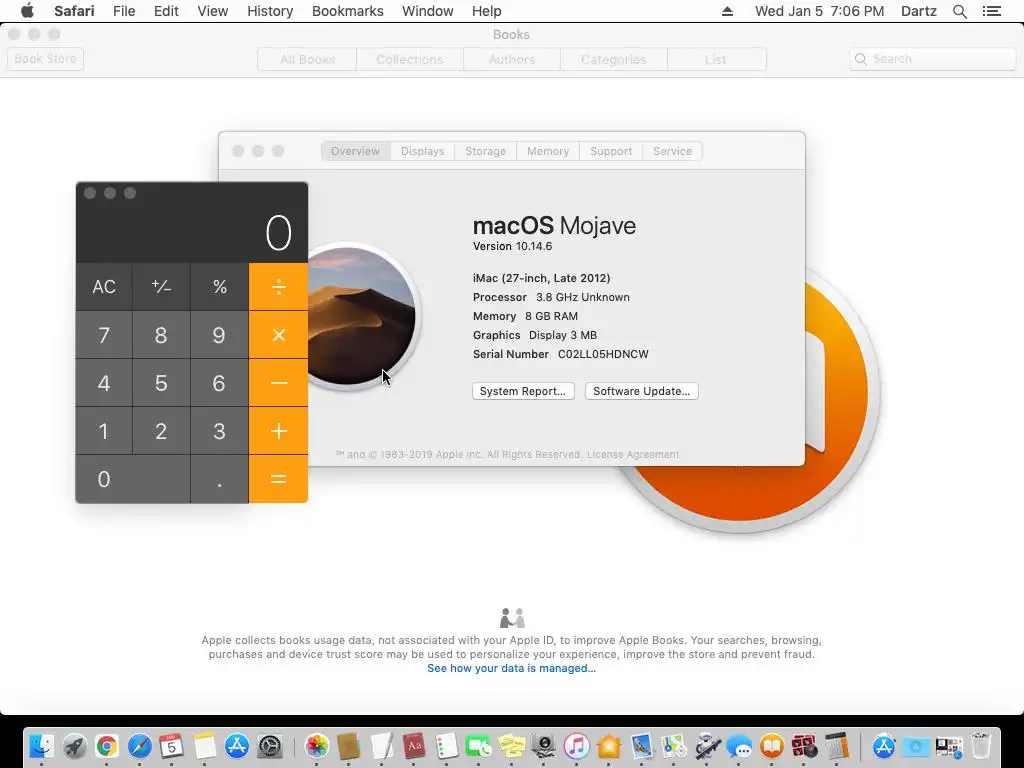Screen dimensions: 1024x768
Task: Click the Calculator icon in Dock
Action: pos(837,746)
